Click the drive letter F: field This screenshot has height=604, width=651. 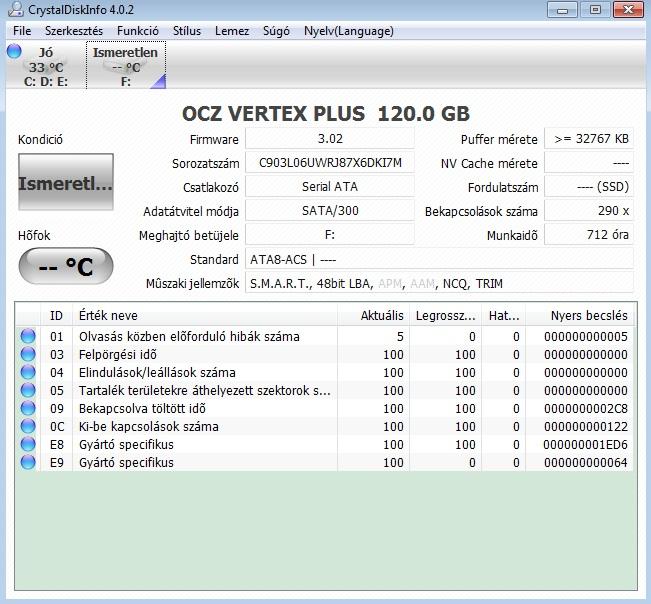[x=330, y=235]
